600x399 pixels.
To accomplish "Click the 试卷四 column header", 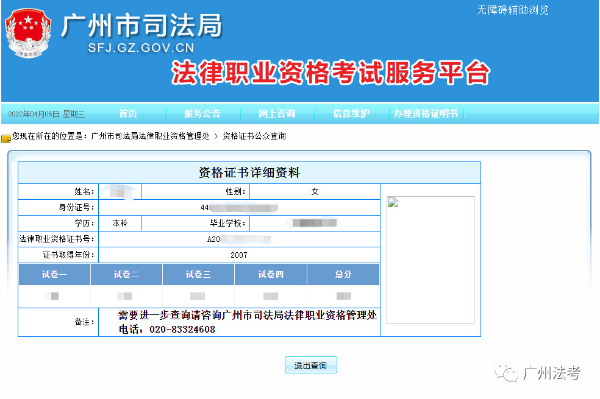I will [x=271, y=274].
